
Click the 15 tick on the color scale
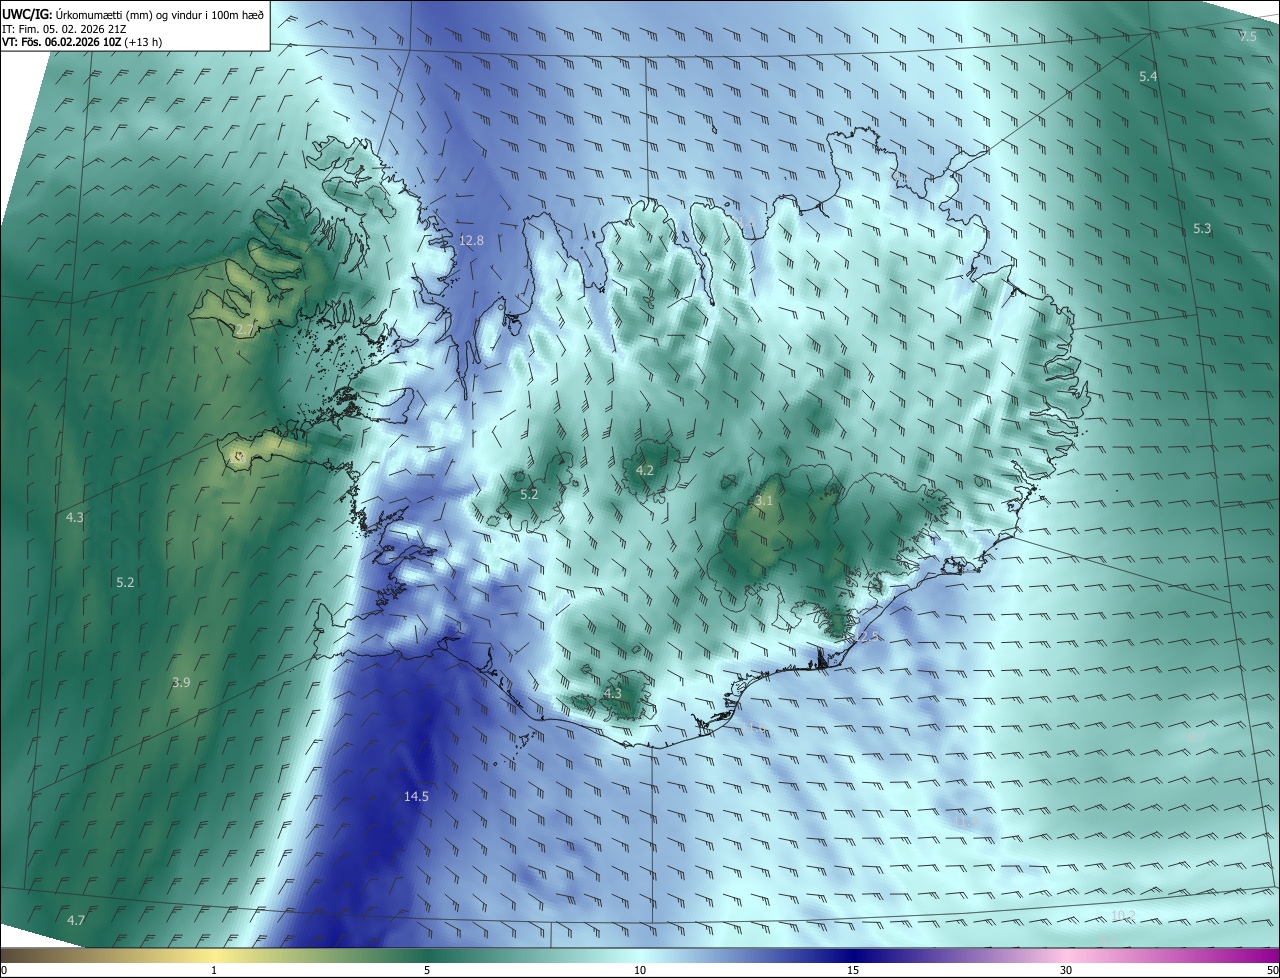click(x=853, y=970)
